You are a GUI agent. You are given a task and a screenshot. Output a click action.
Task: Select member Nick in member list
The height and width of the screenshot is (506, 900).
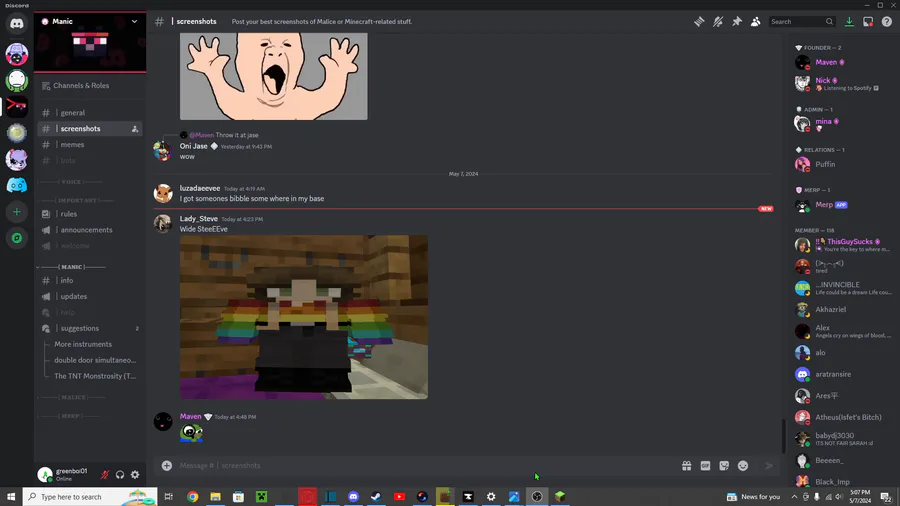tap(843, 83)
